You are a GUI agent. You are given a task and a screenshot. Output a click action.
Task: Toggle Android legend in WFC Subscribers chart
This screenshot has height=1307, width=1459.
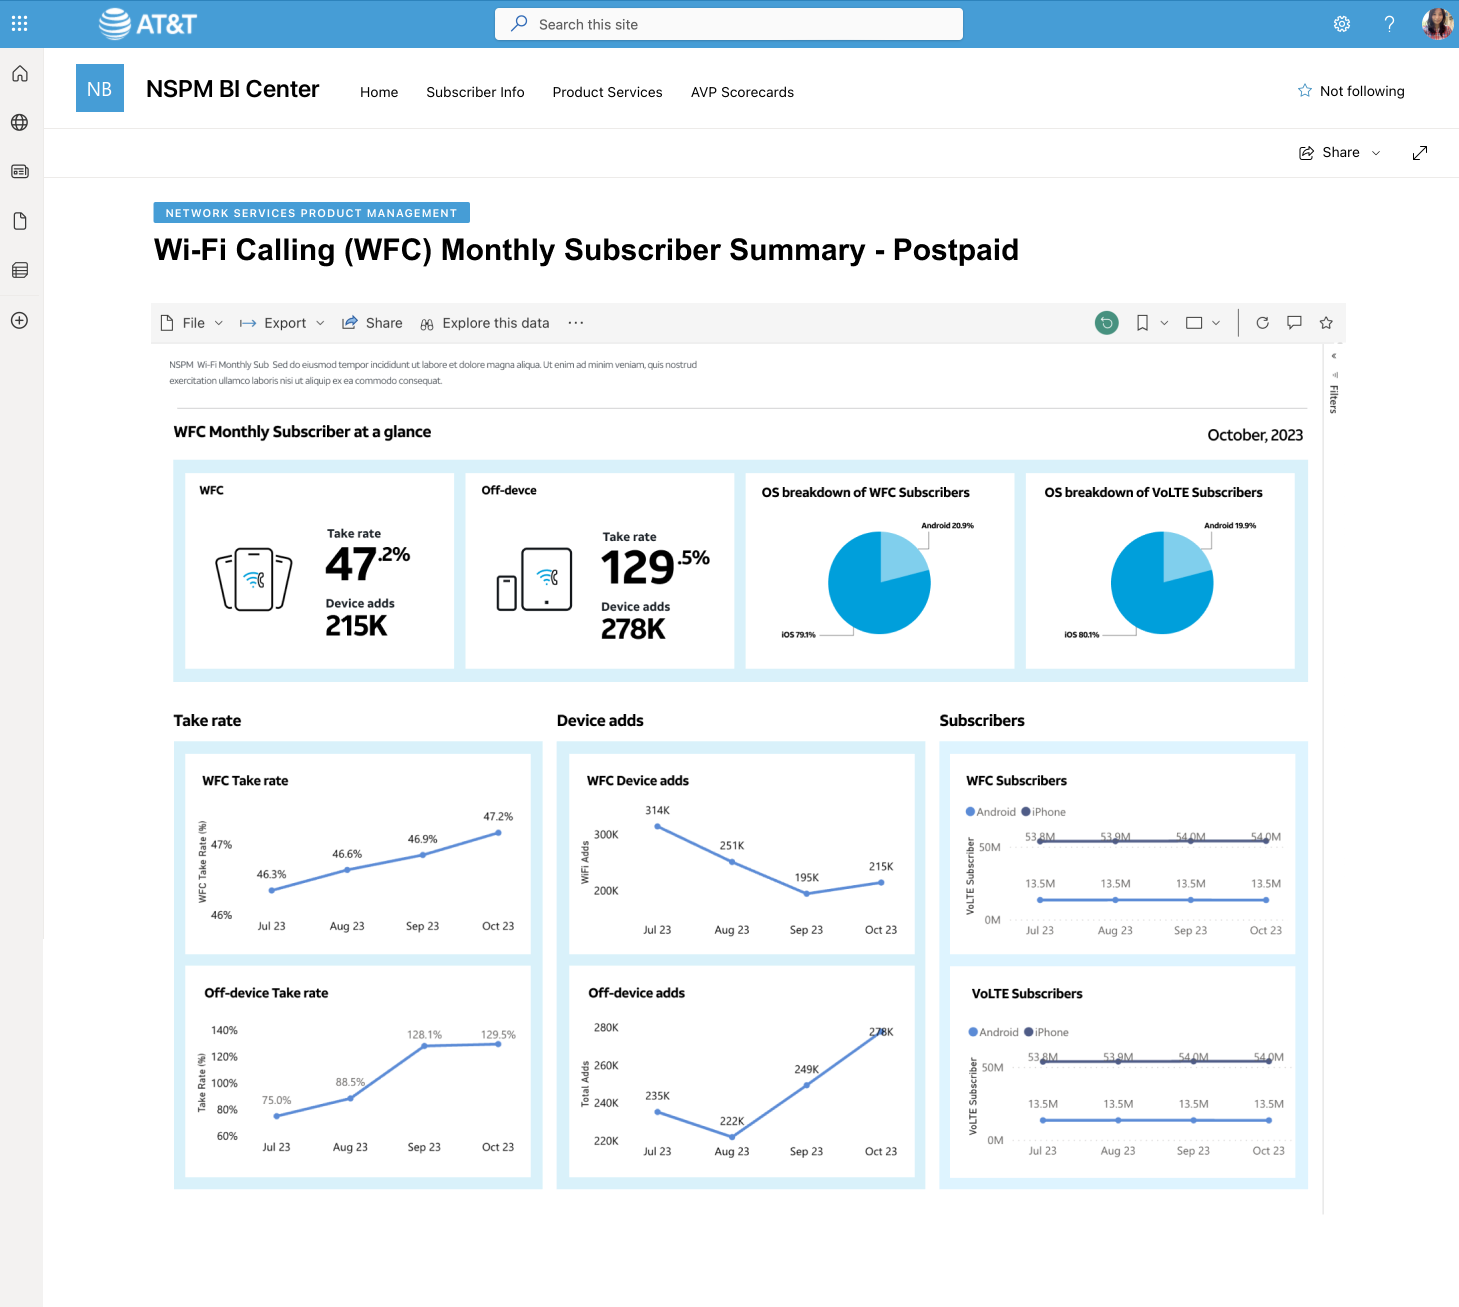991,812
